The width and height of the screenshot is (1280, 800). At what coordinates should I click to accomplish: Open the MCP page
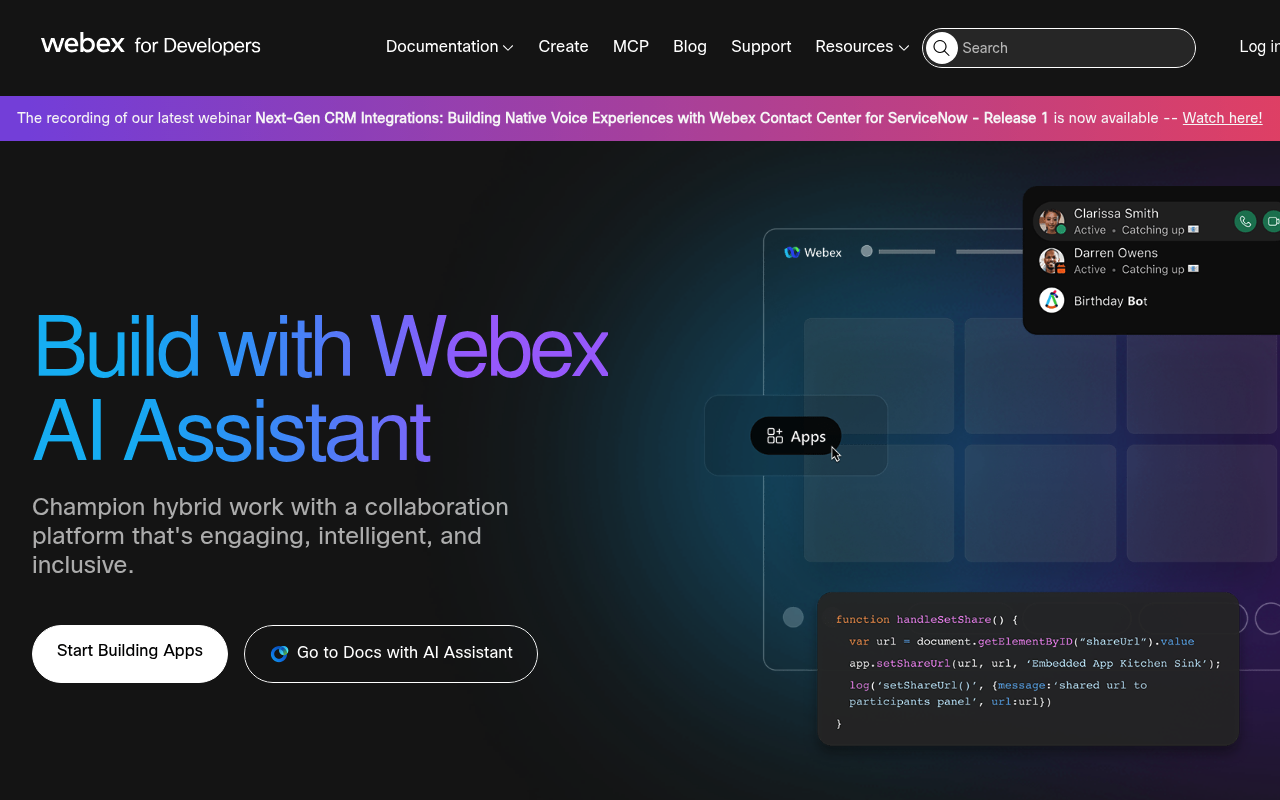631,47
